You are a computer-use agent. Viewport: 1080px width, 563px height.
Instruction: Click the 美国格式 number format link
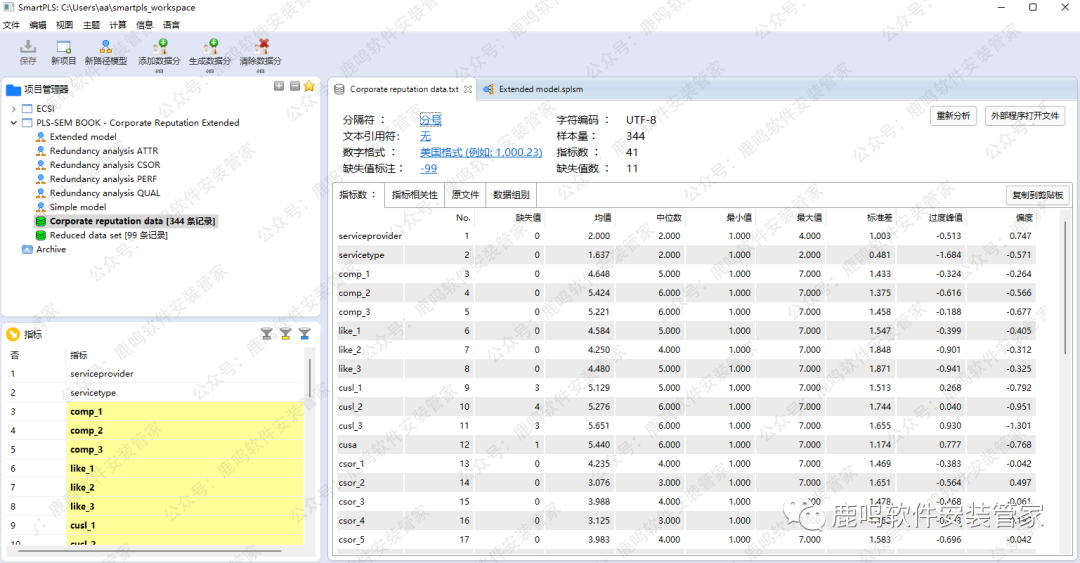tap(480, 152)
